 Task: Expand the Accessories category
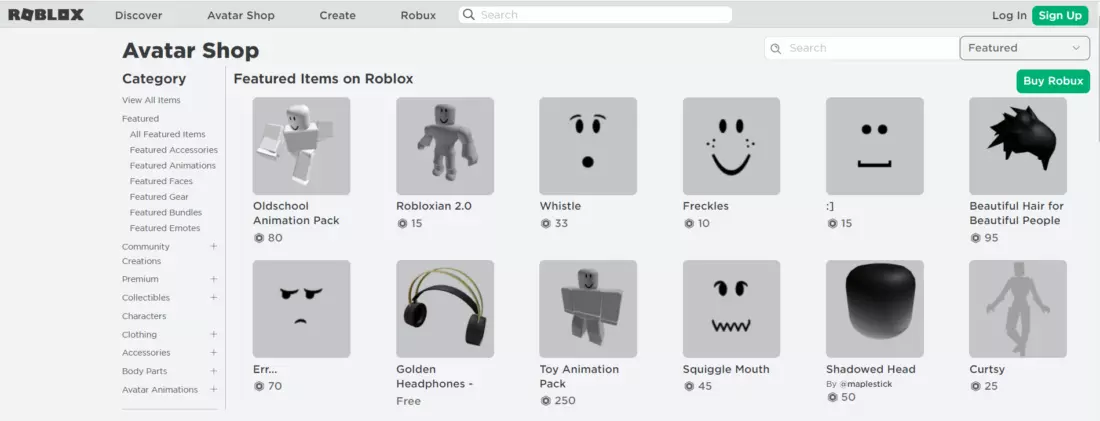214,352
